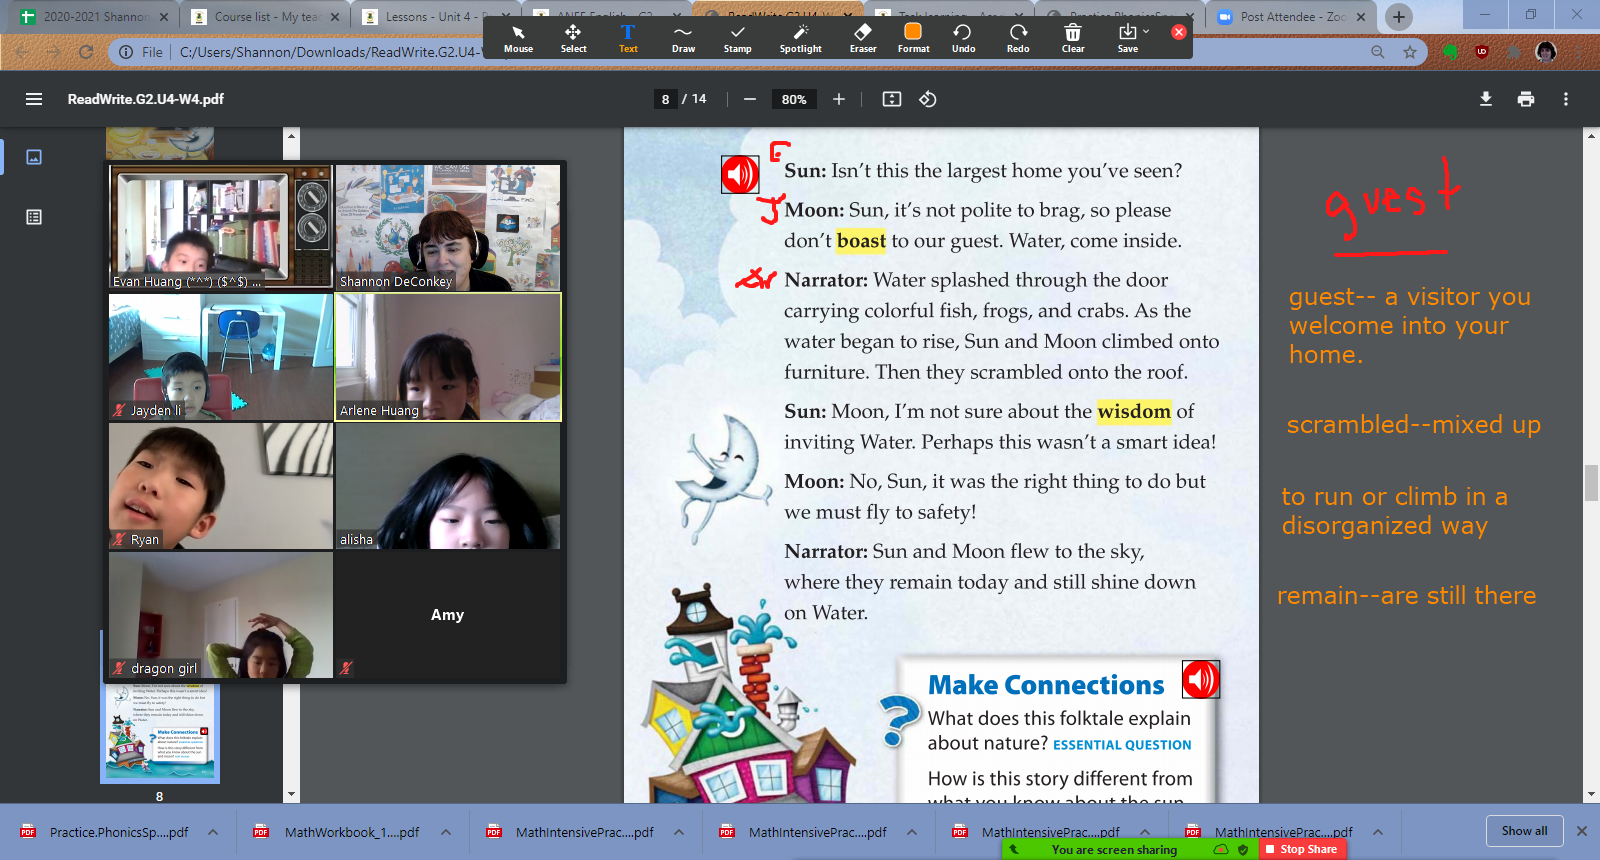Close the downloads bar
Screen dimensions: 1600x860
(1582, 831)
